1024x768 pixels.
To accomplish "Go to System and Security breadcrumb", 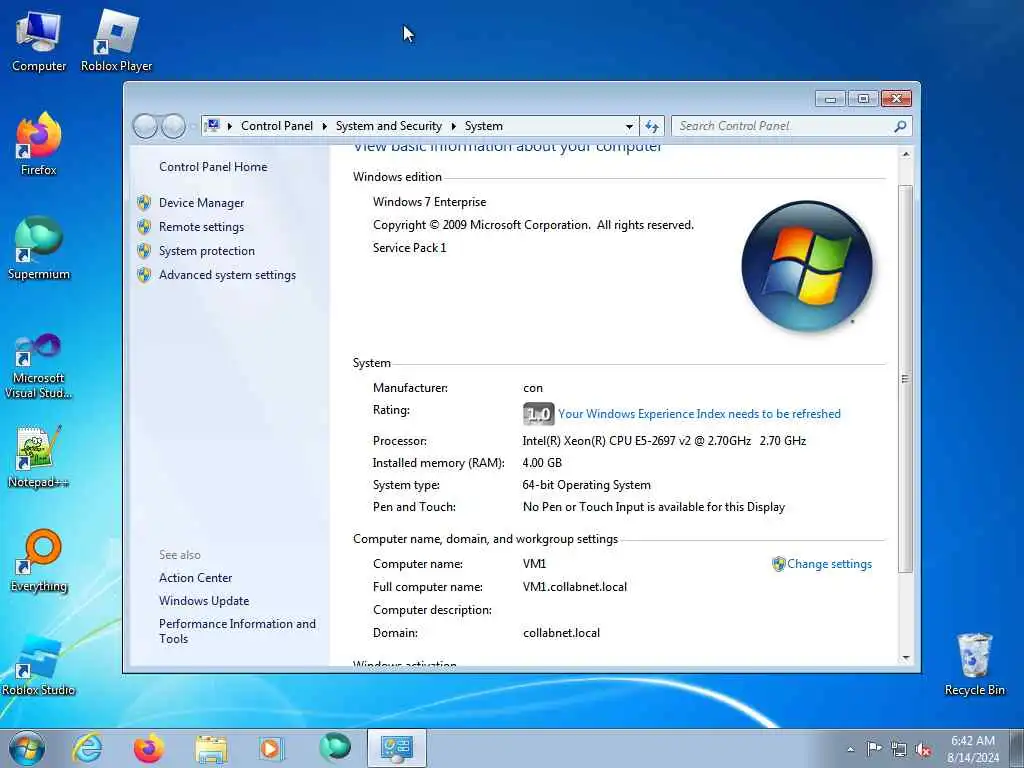I will (x=389, y=126).
